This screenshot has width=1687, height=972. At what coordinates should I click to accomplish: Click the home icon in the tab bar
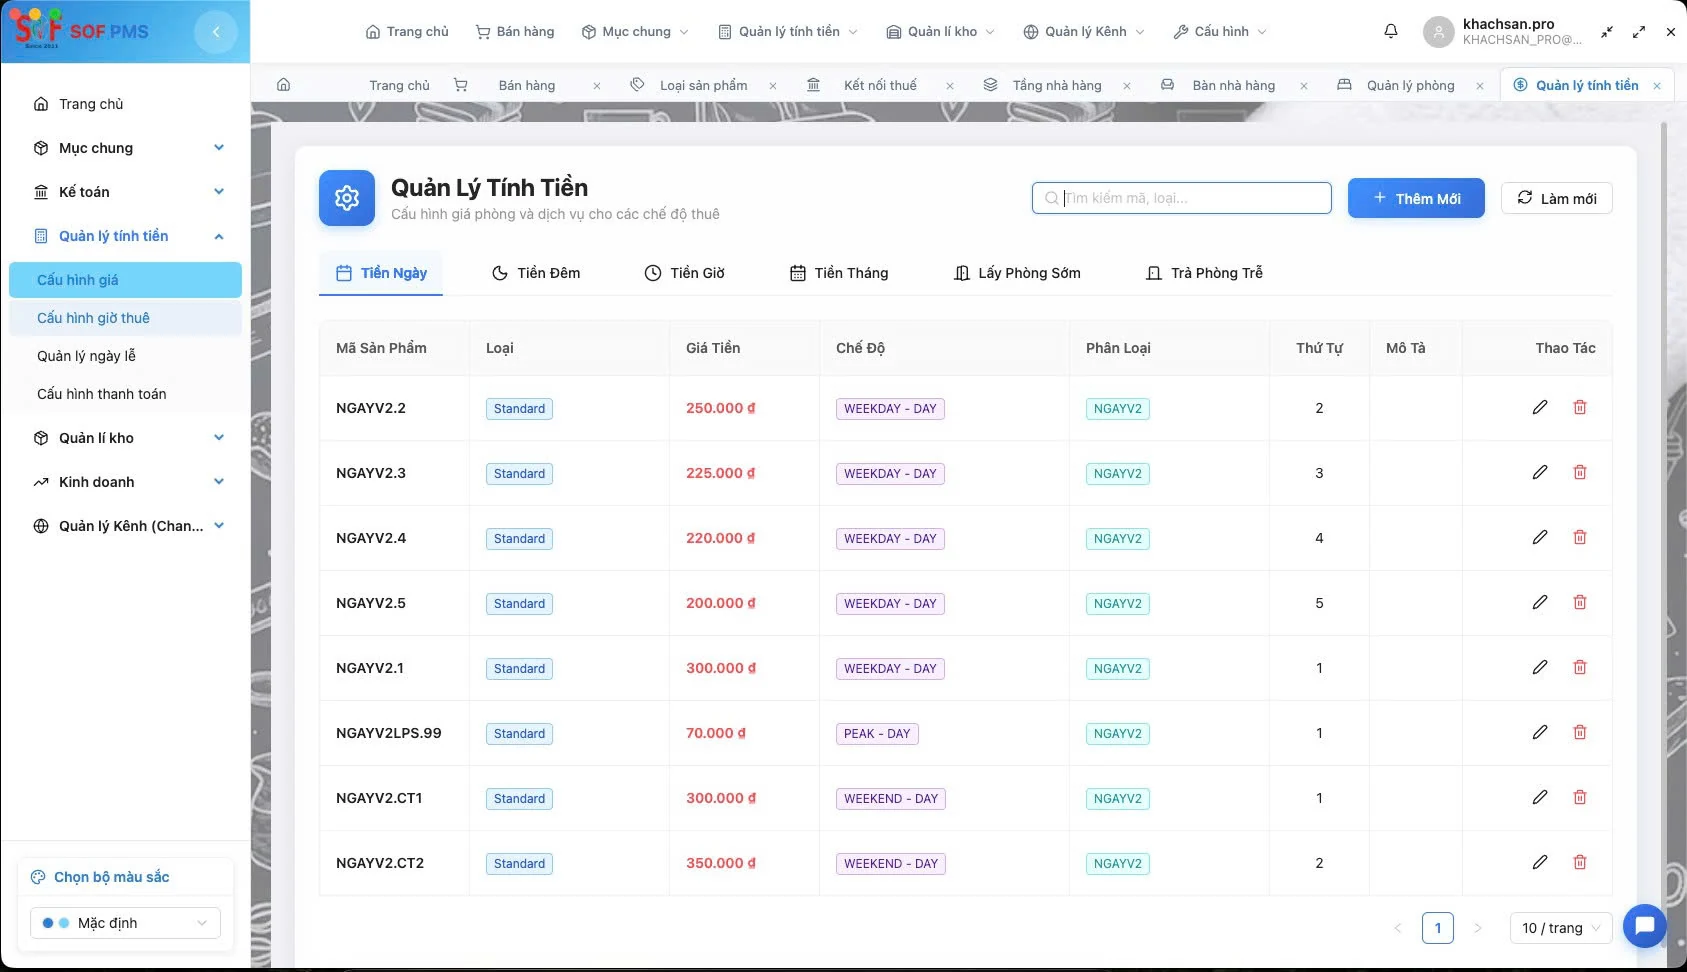[284, 85]
